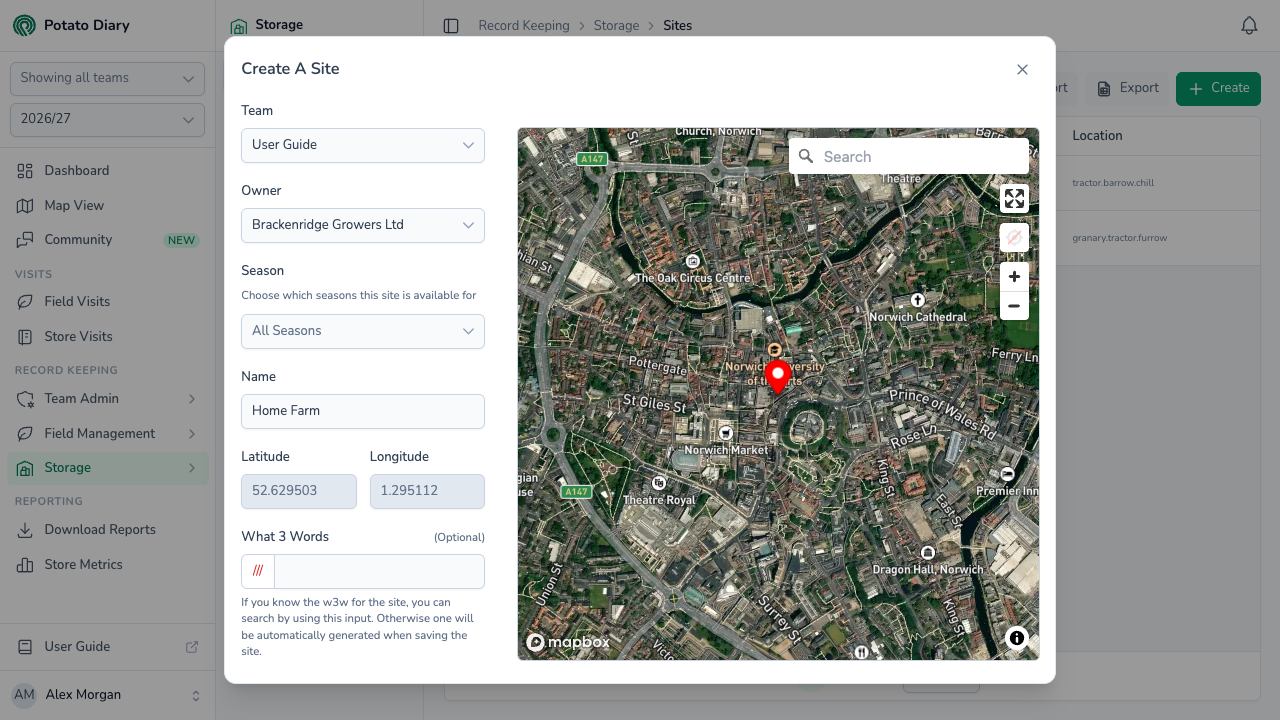The width and height of the screenshot is (1280, 720).
Task: Click the Export button
Action: point(1128,88)
